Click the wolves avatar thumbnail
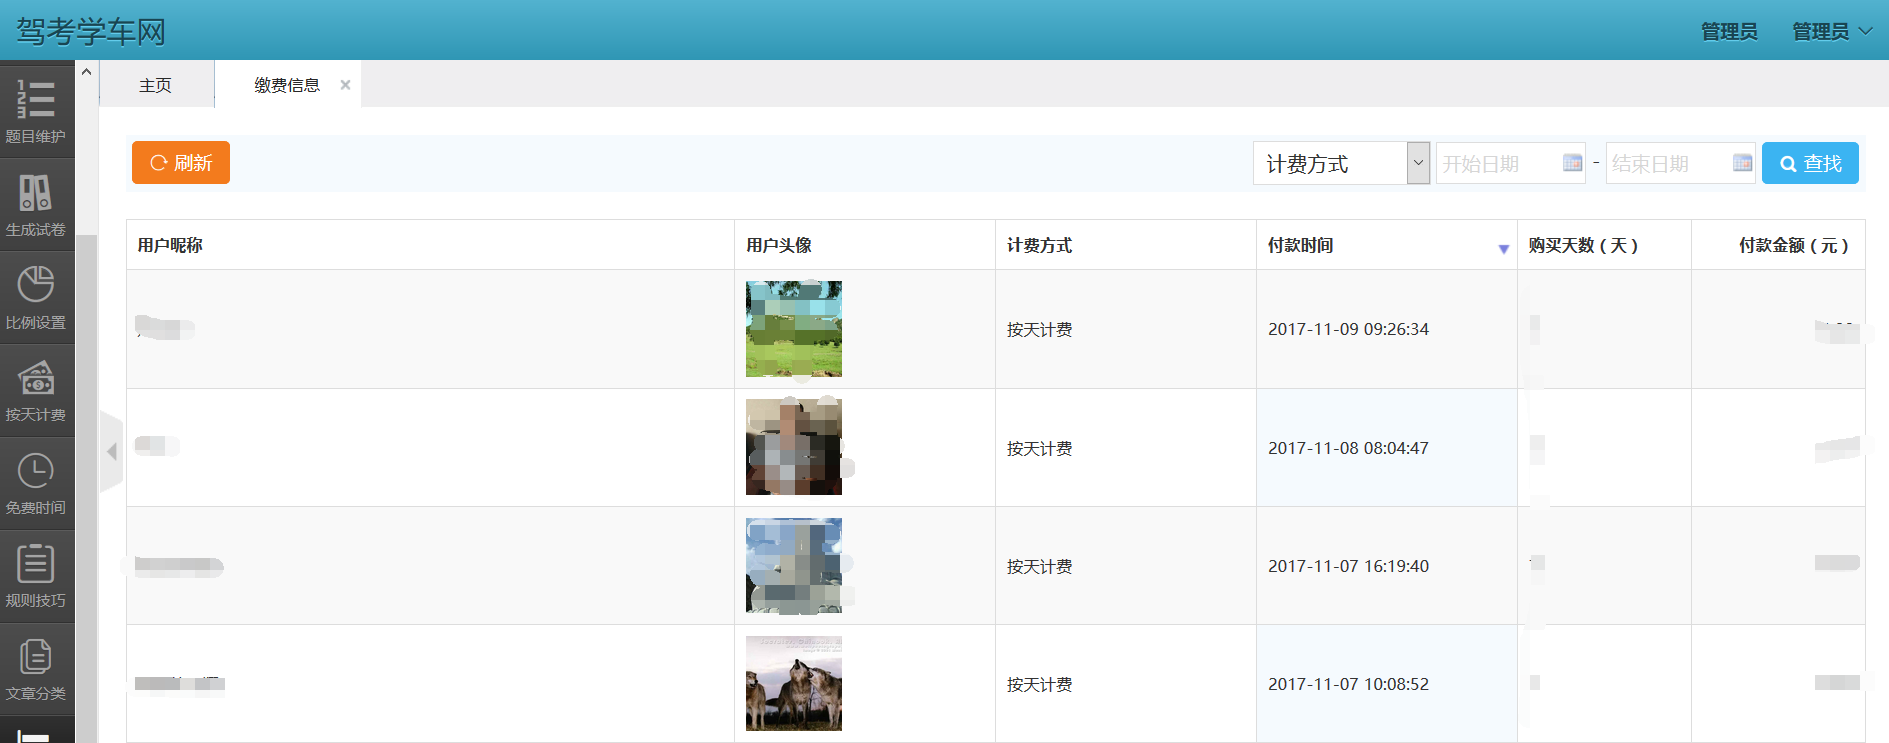 coord(793,684)
